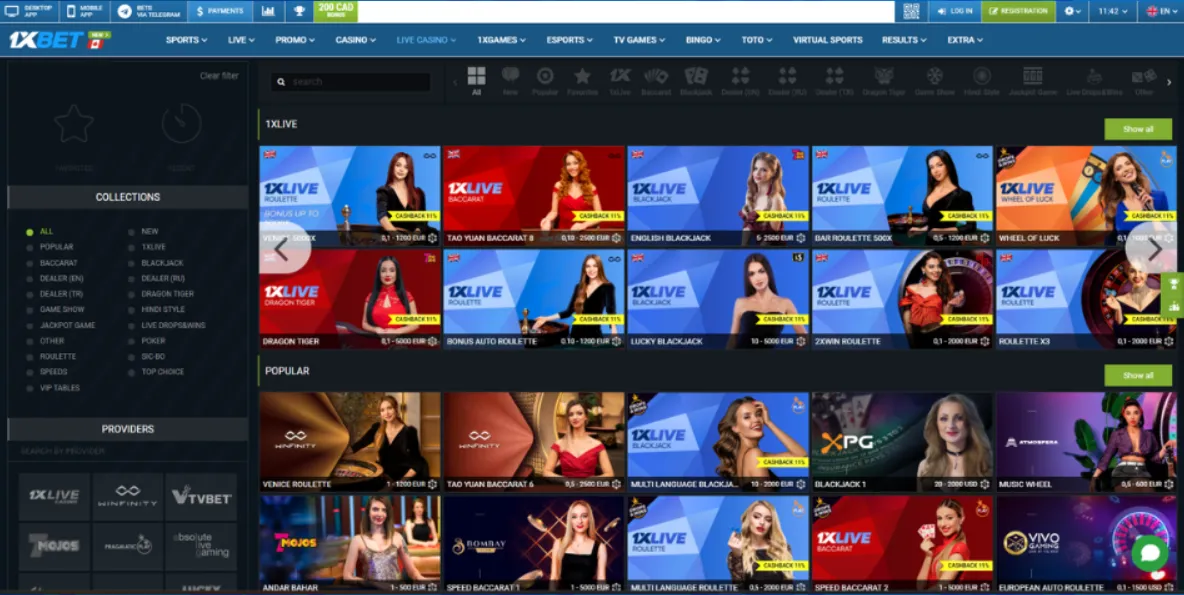Screen dimensions: 1184x595
Task: Open the recent clock icon in sidebar
Action: pos(181,124)
